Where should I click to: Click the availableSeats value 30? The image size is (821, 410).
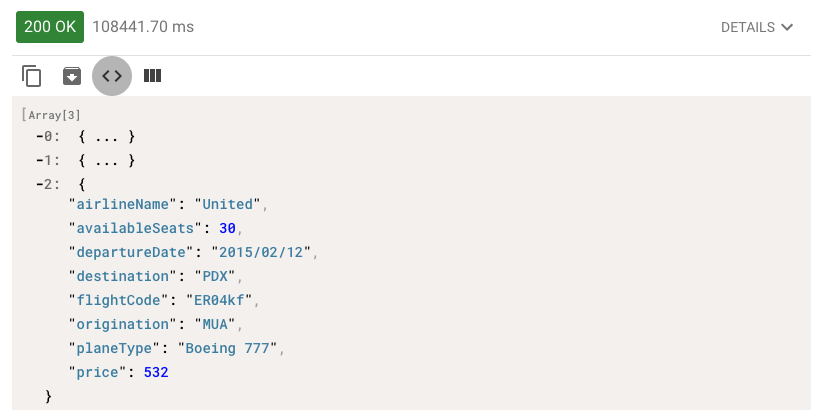coord(227,228)
